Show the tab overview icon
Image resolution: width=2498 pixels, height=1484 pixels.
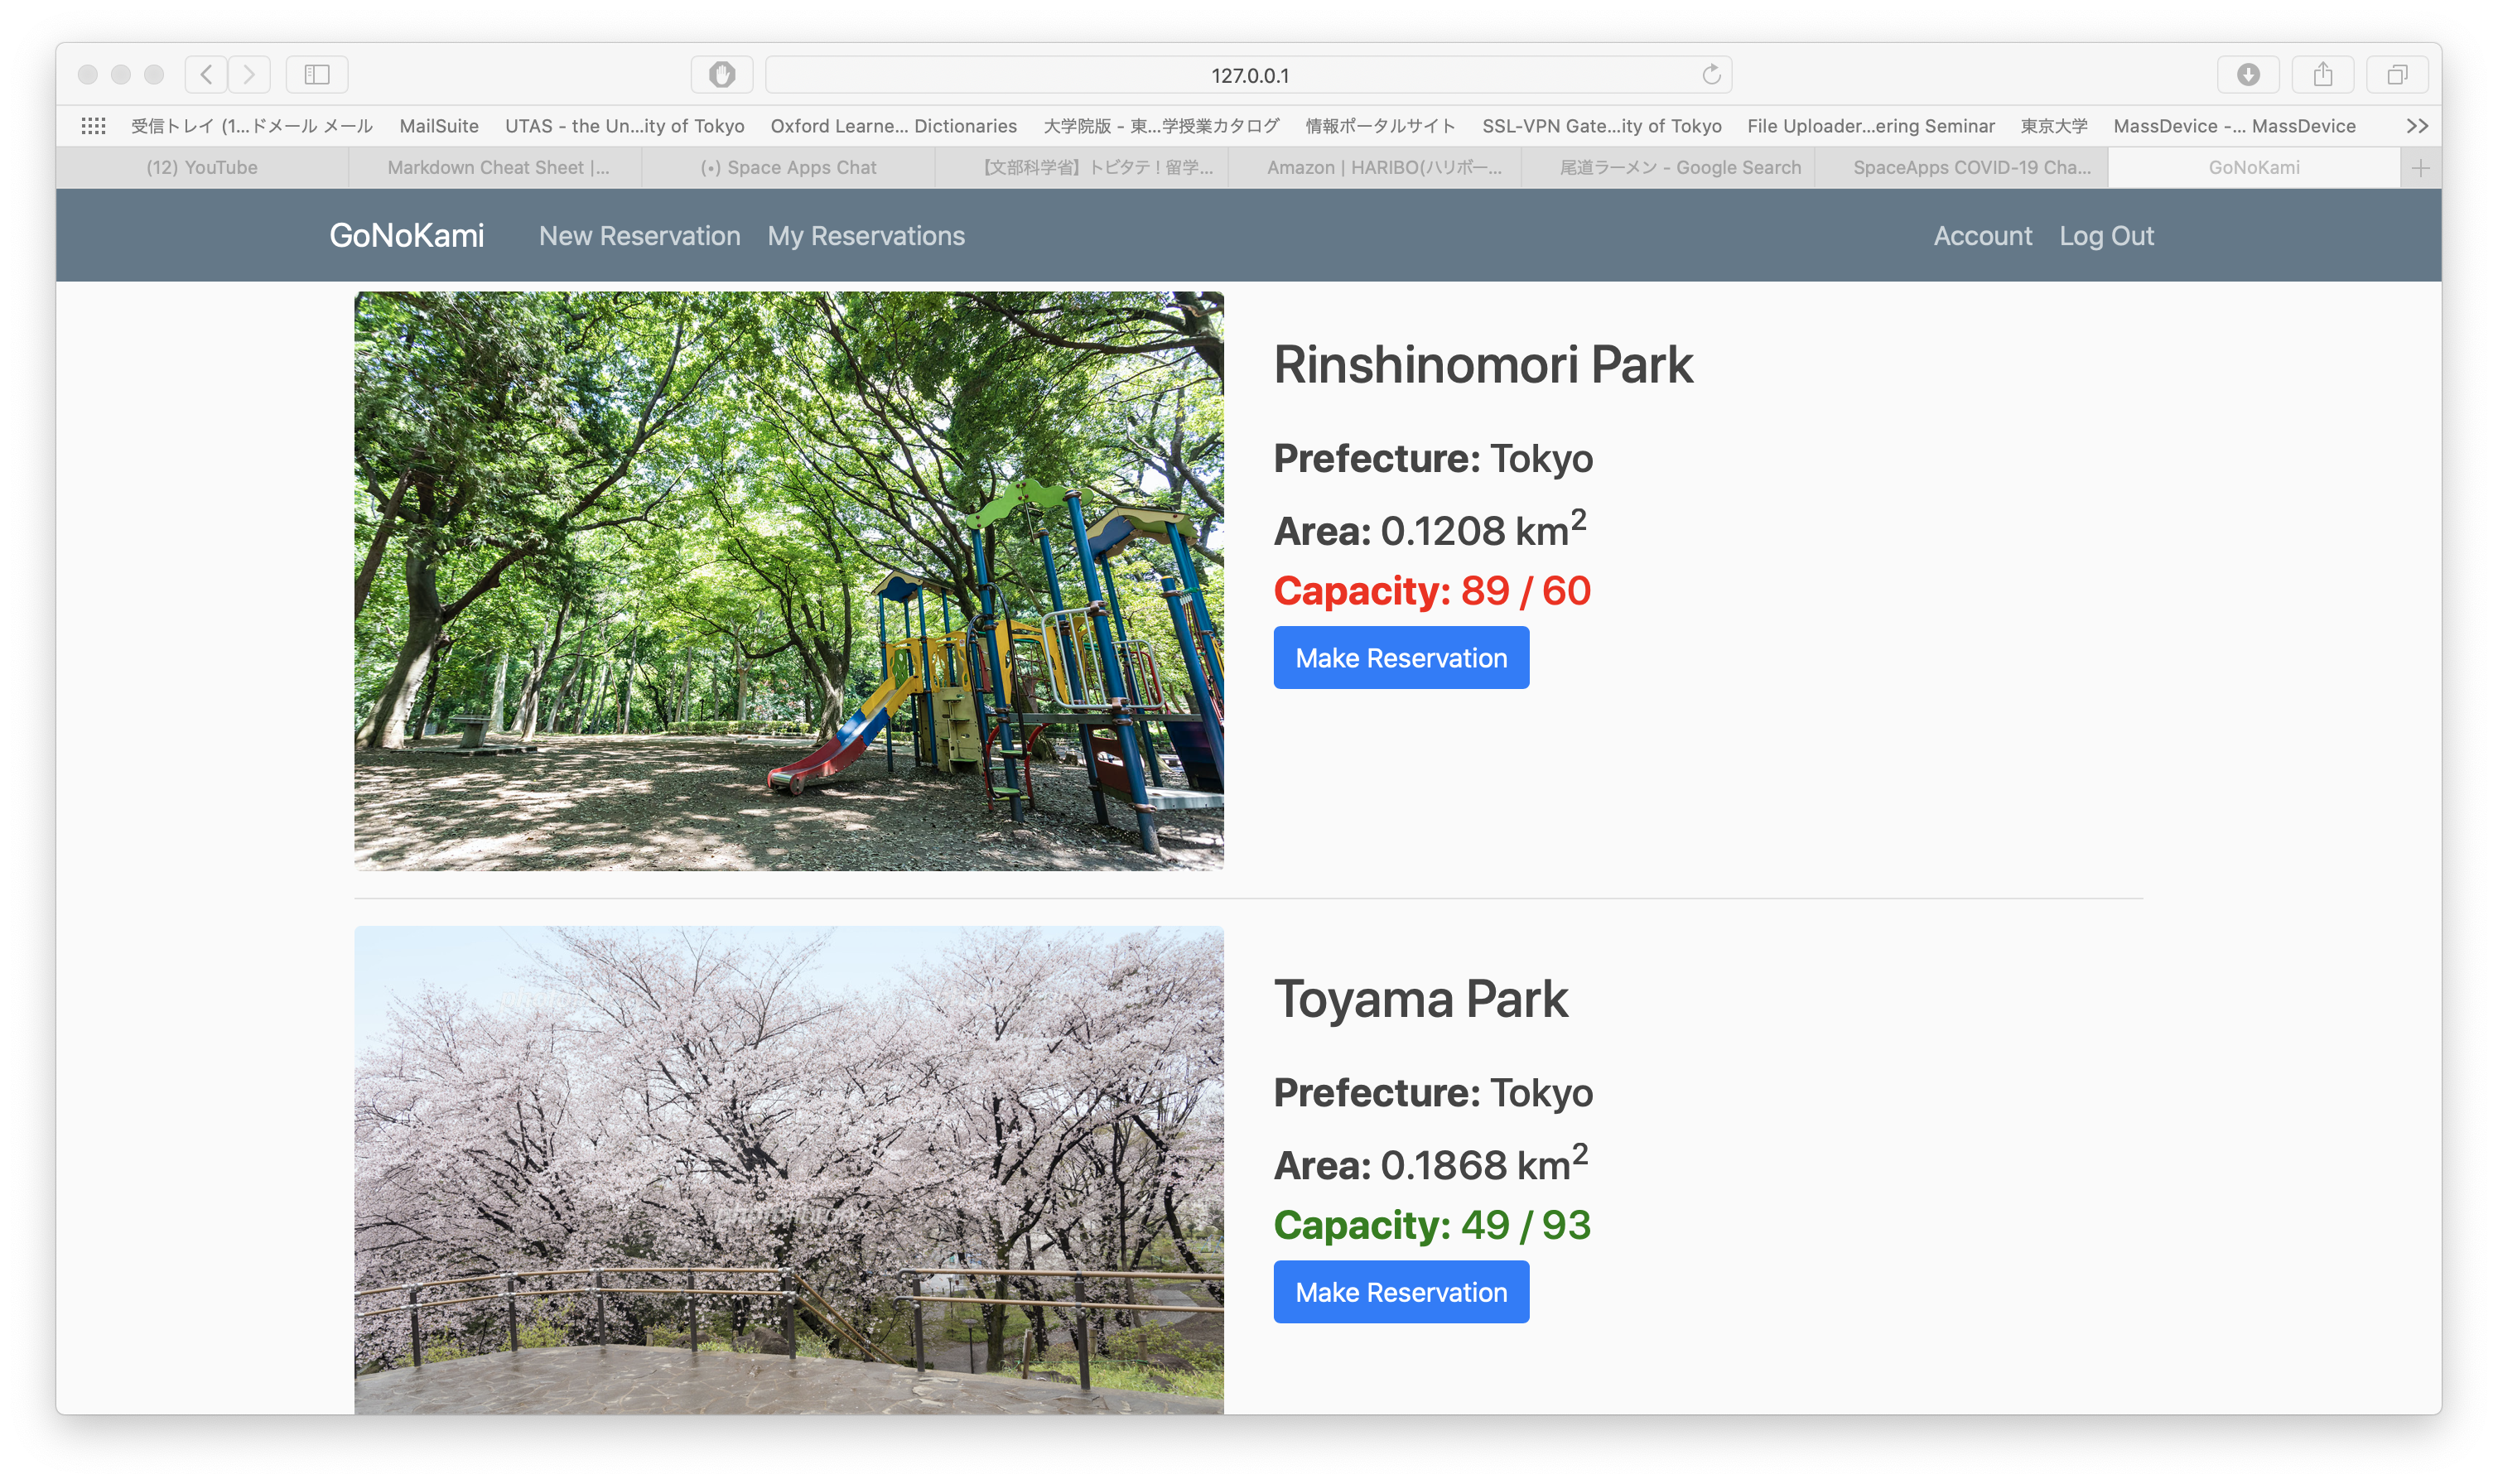pos(2397,74)
